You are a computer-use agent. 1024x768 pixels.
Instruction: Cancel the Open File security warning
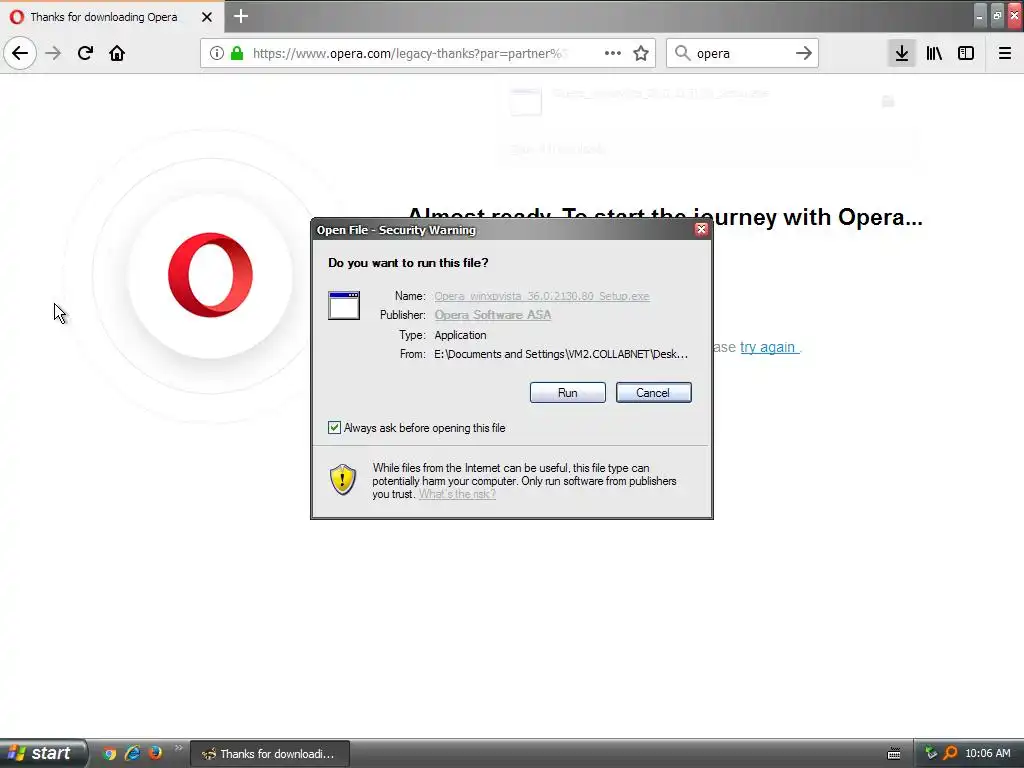pyautogui.click(x=653, y=392)
